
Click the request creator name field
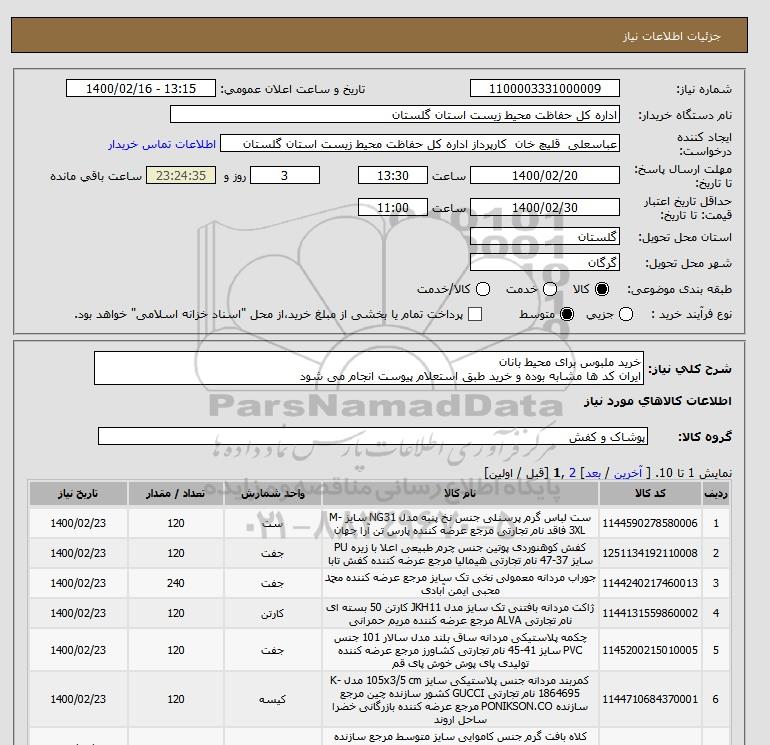point(420,144)
